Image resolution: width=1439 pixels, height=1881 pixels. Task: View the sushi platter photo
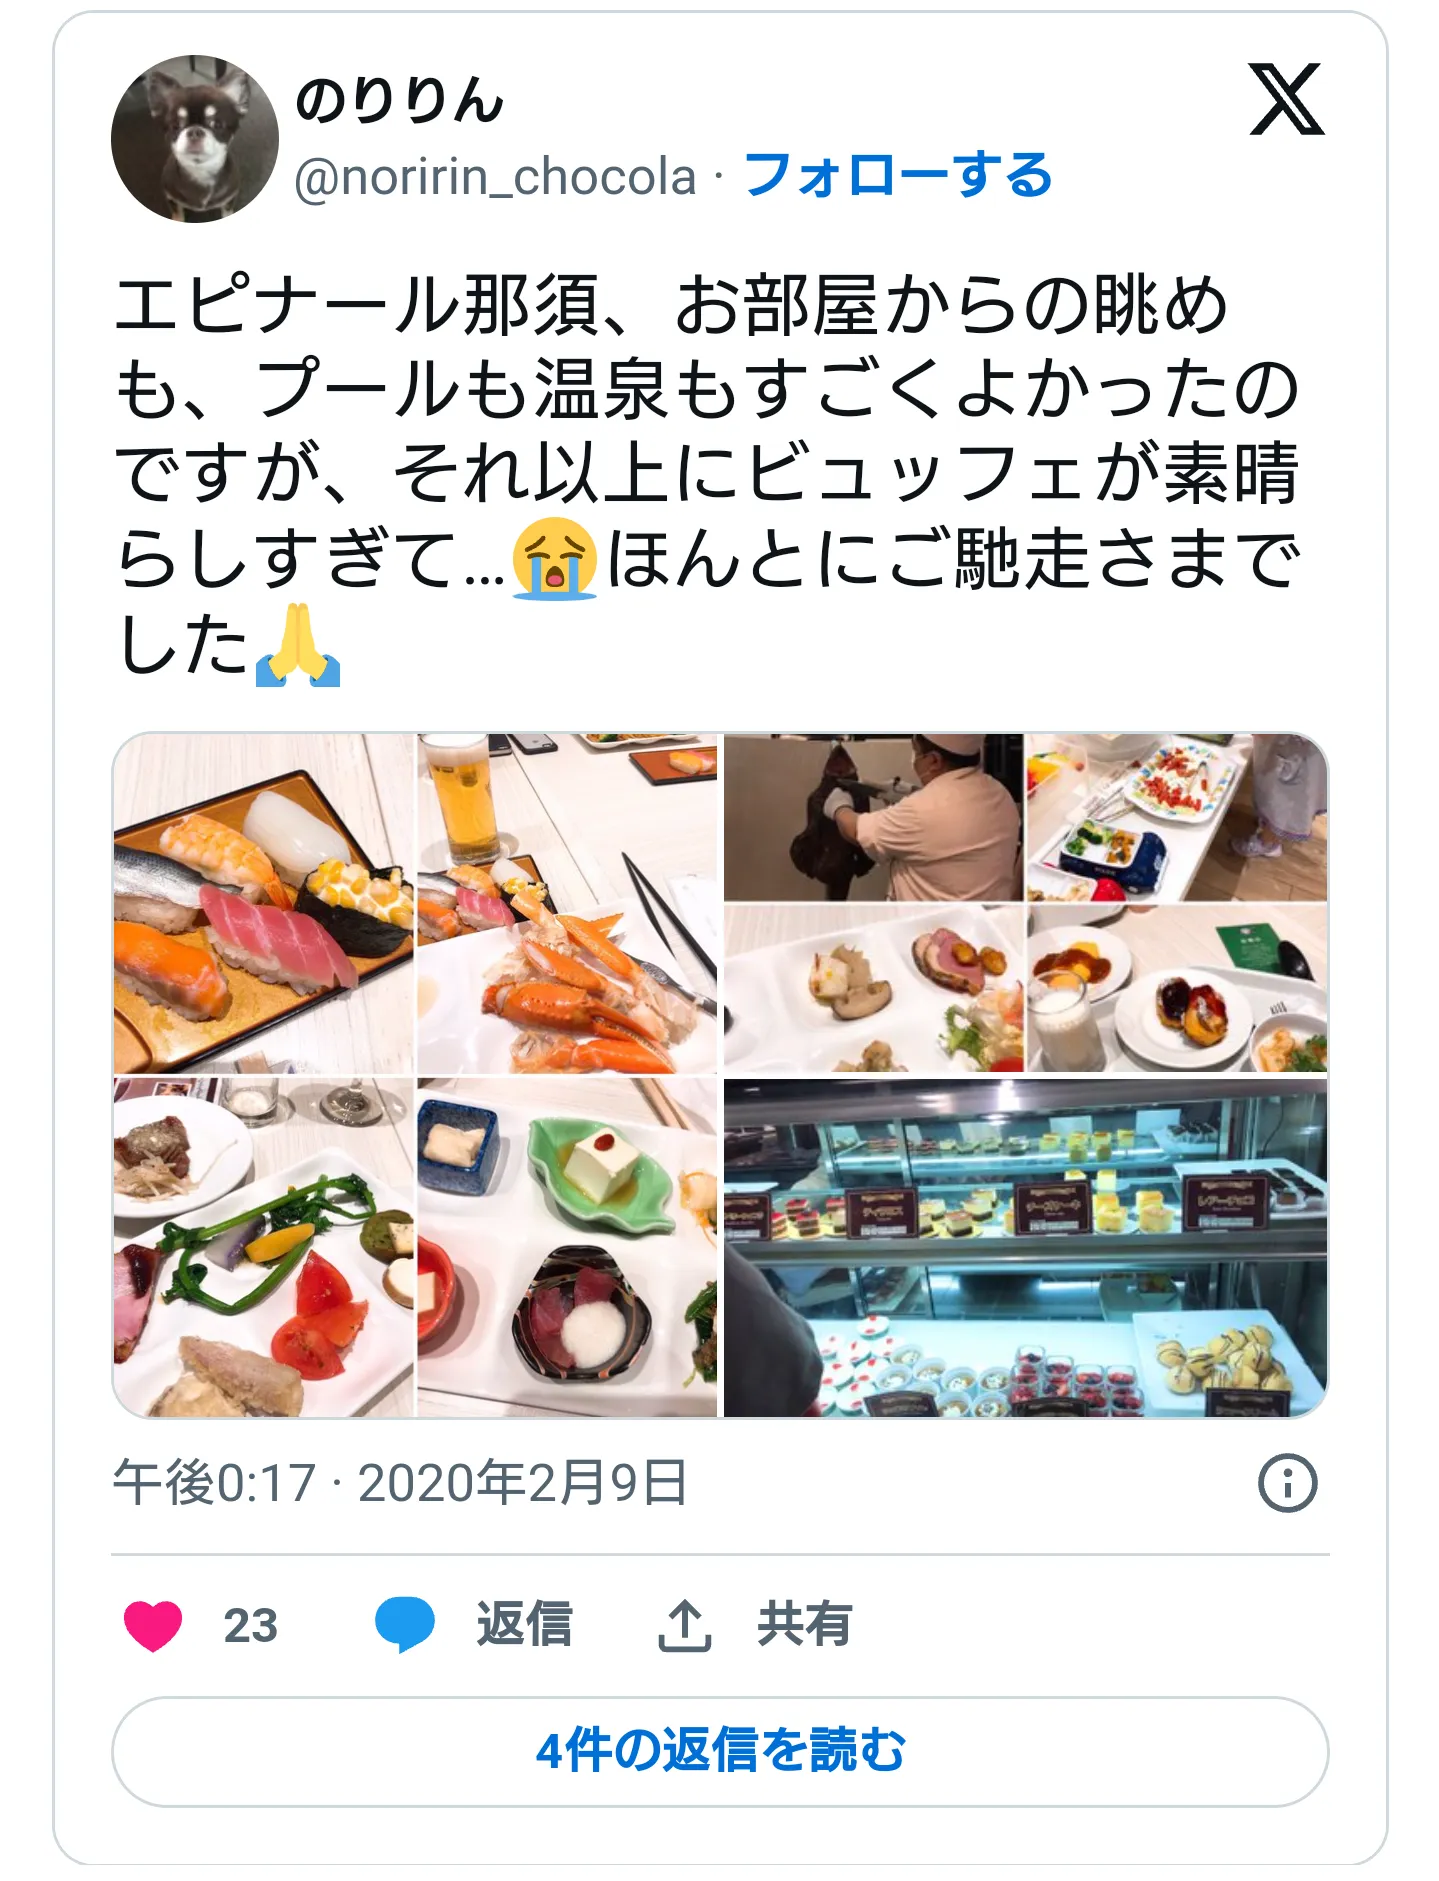(x=263, y=903)
